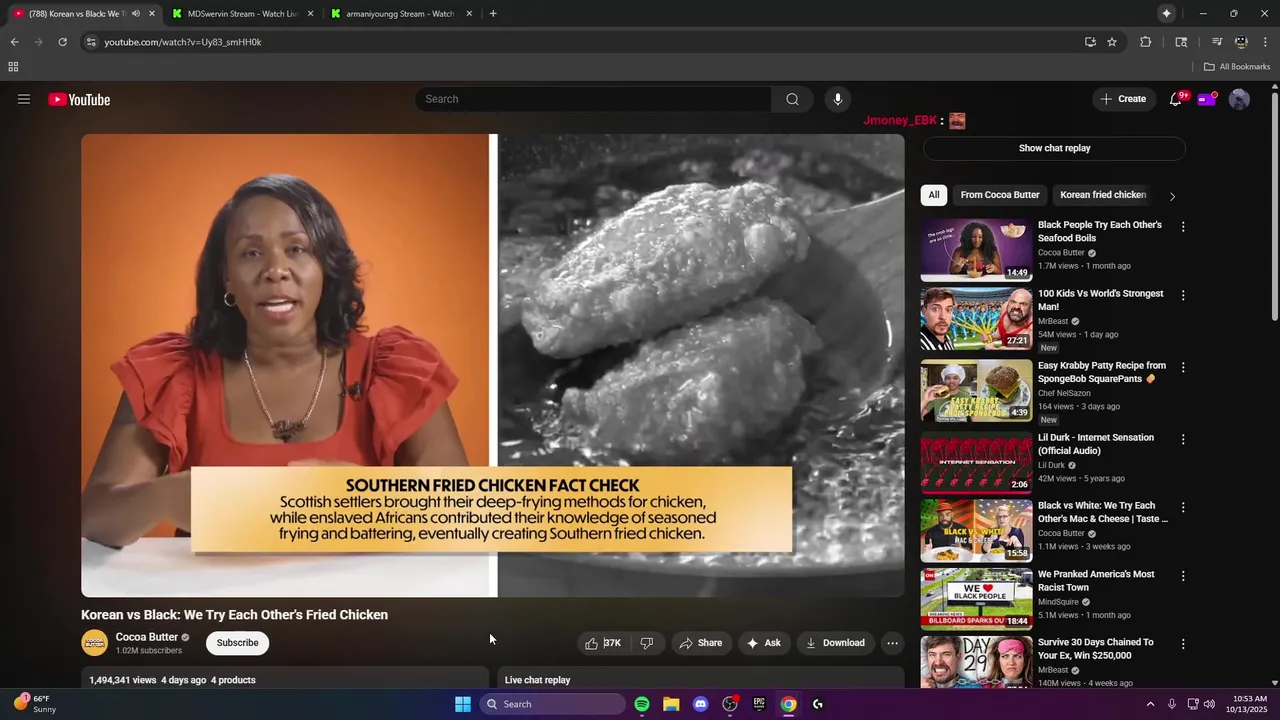The width and height of the screenshot is (1280, 720).
Task: Open more actions for the video
Action: [x=892, y=643]
